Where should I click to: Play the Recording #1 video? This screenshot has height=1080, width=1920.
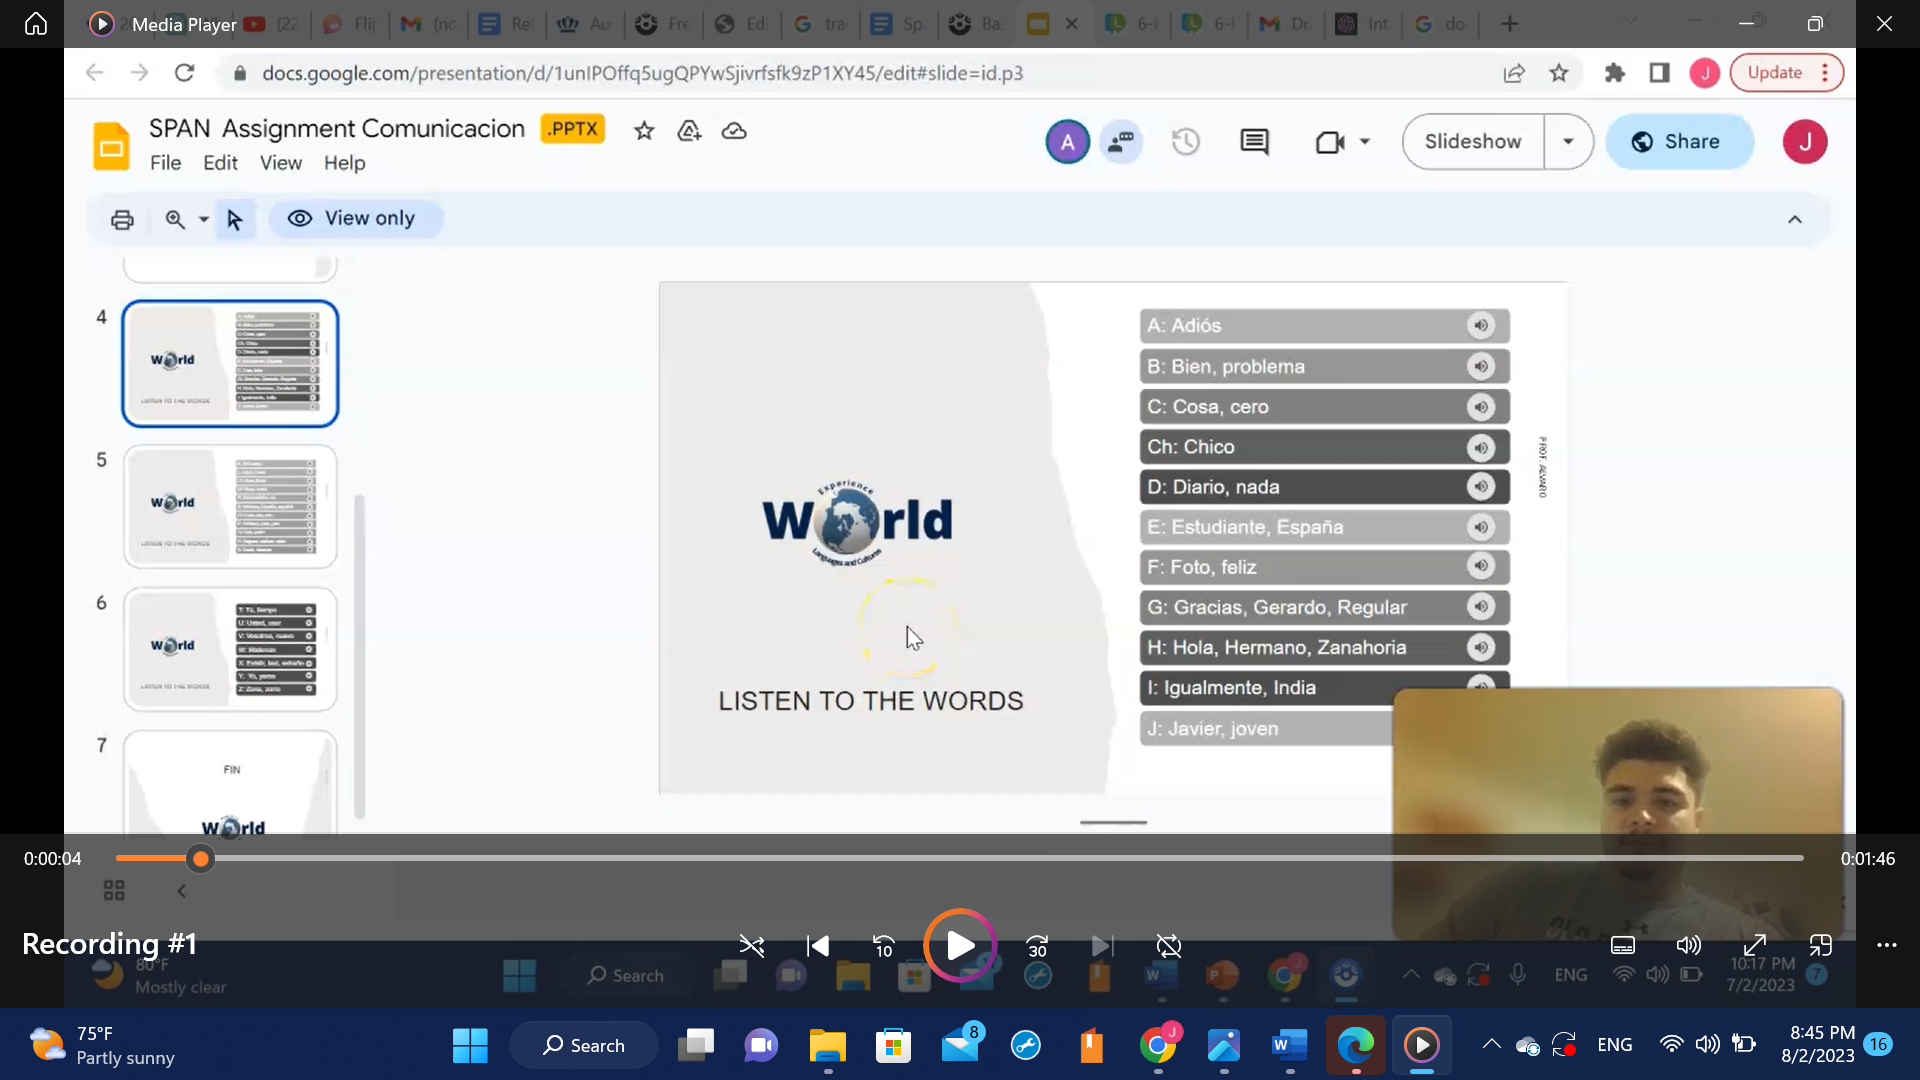pos(960,945)
